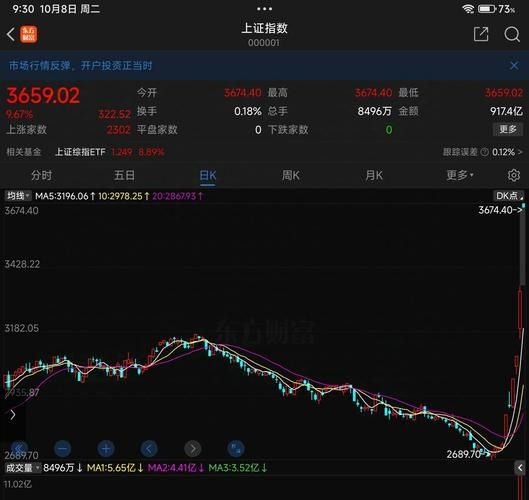Tap the 跟踪误差 info question icon
Viewport: 529px width, 500px height.
point(484,152)
